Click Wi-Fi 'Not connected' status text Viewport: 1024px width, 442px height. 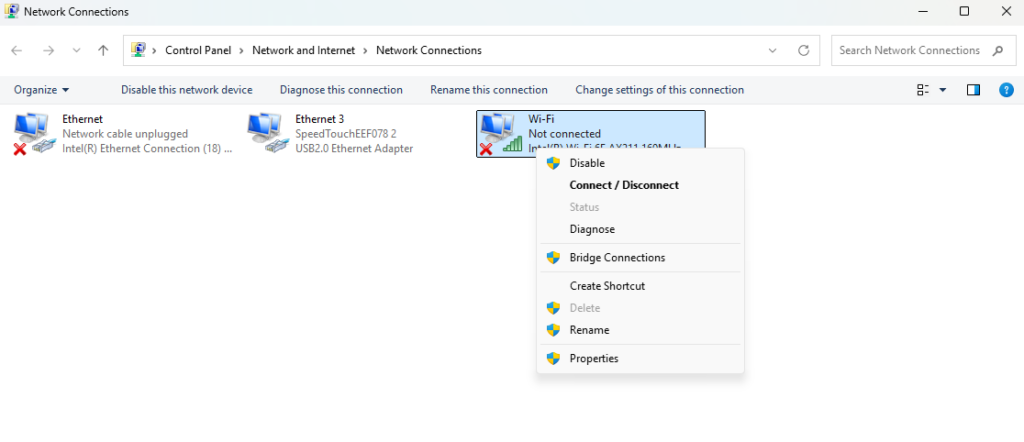564,134
